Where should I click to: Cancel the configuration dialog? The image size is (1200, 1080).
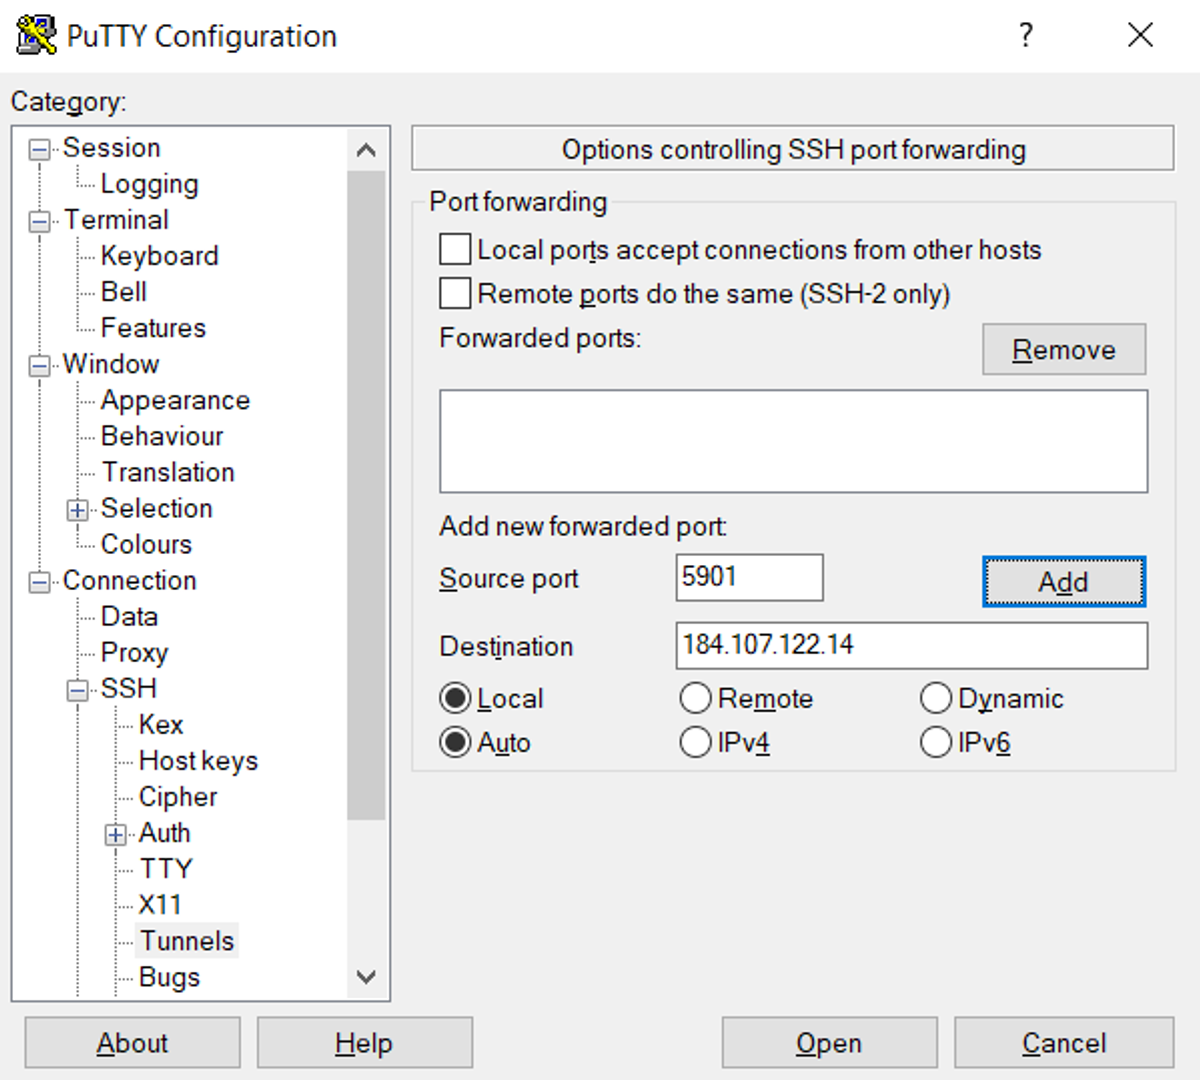pyautogui.click(x=1064, y=1043)
